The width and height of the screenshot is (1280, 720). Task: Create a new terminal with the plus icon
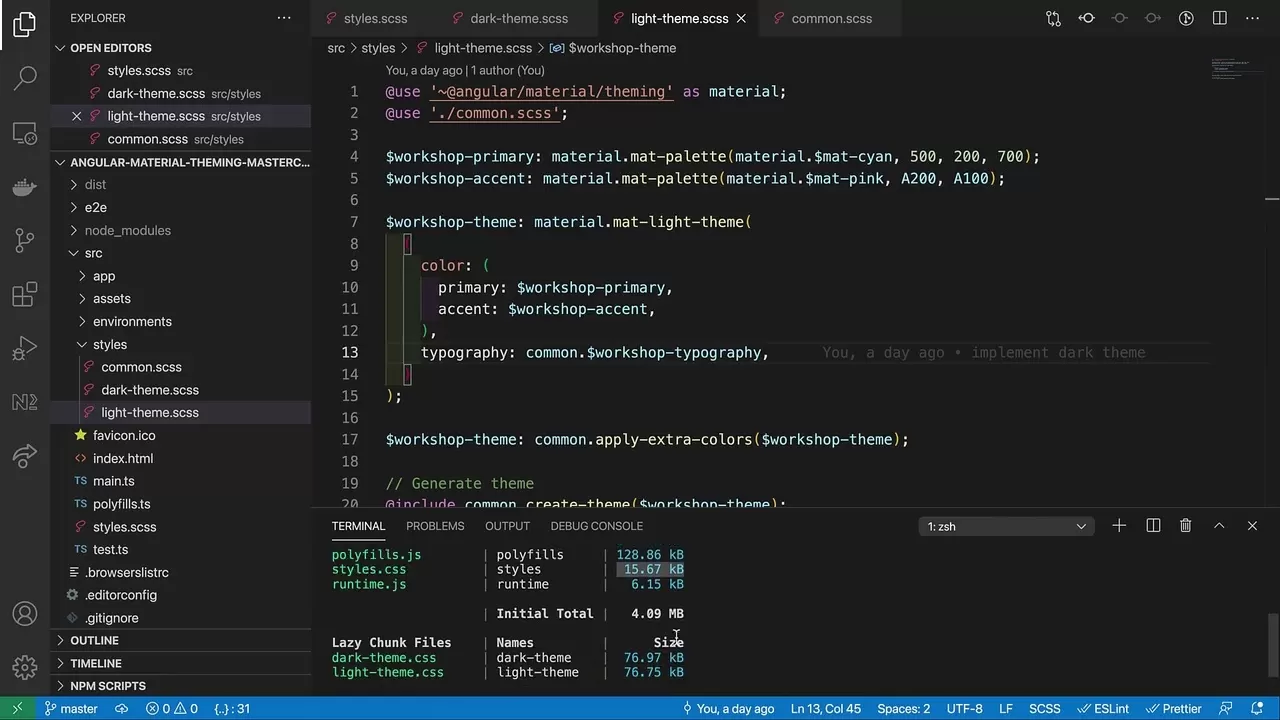coord(1119,525)
